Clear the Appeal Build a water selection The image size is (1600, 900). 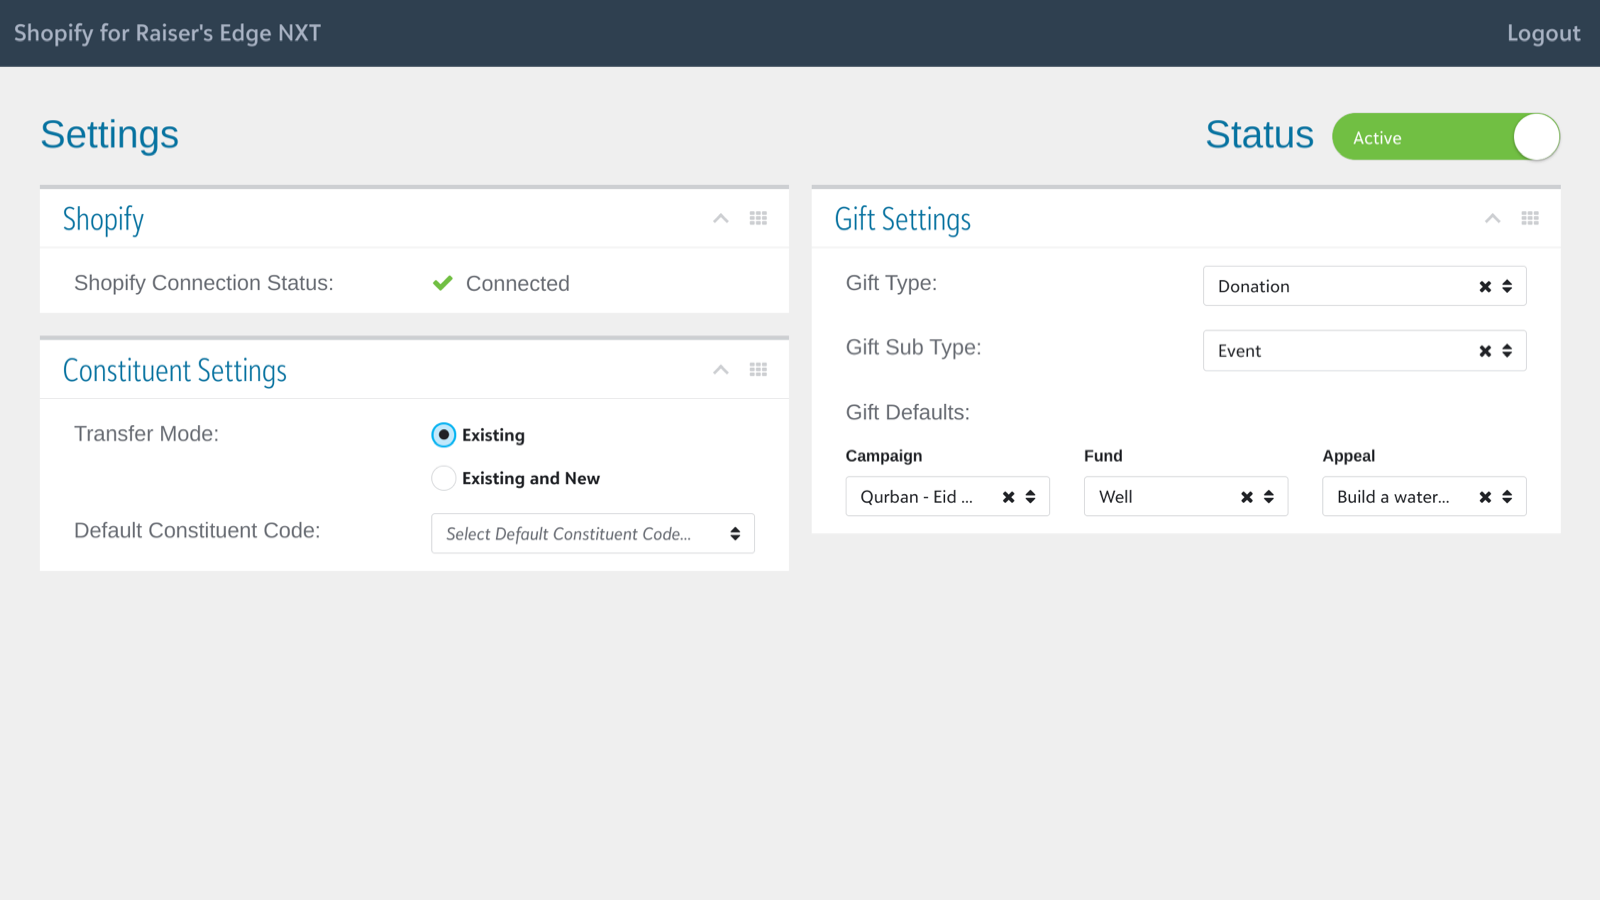(x=1485, y=497)
